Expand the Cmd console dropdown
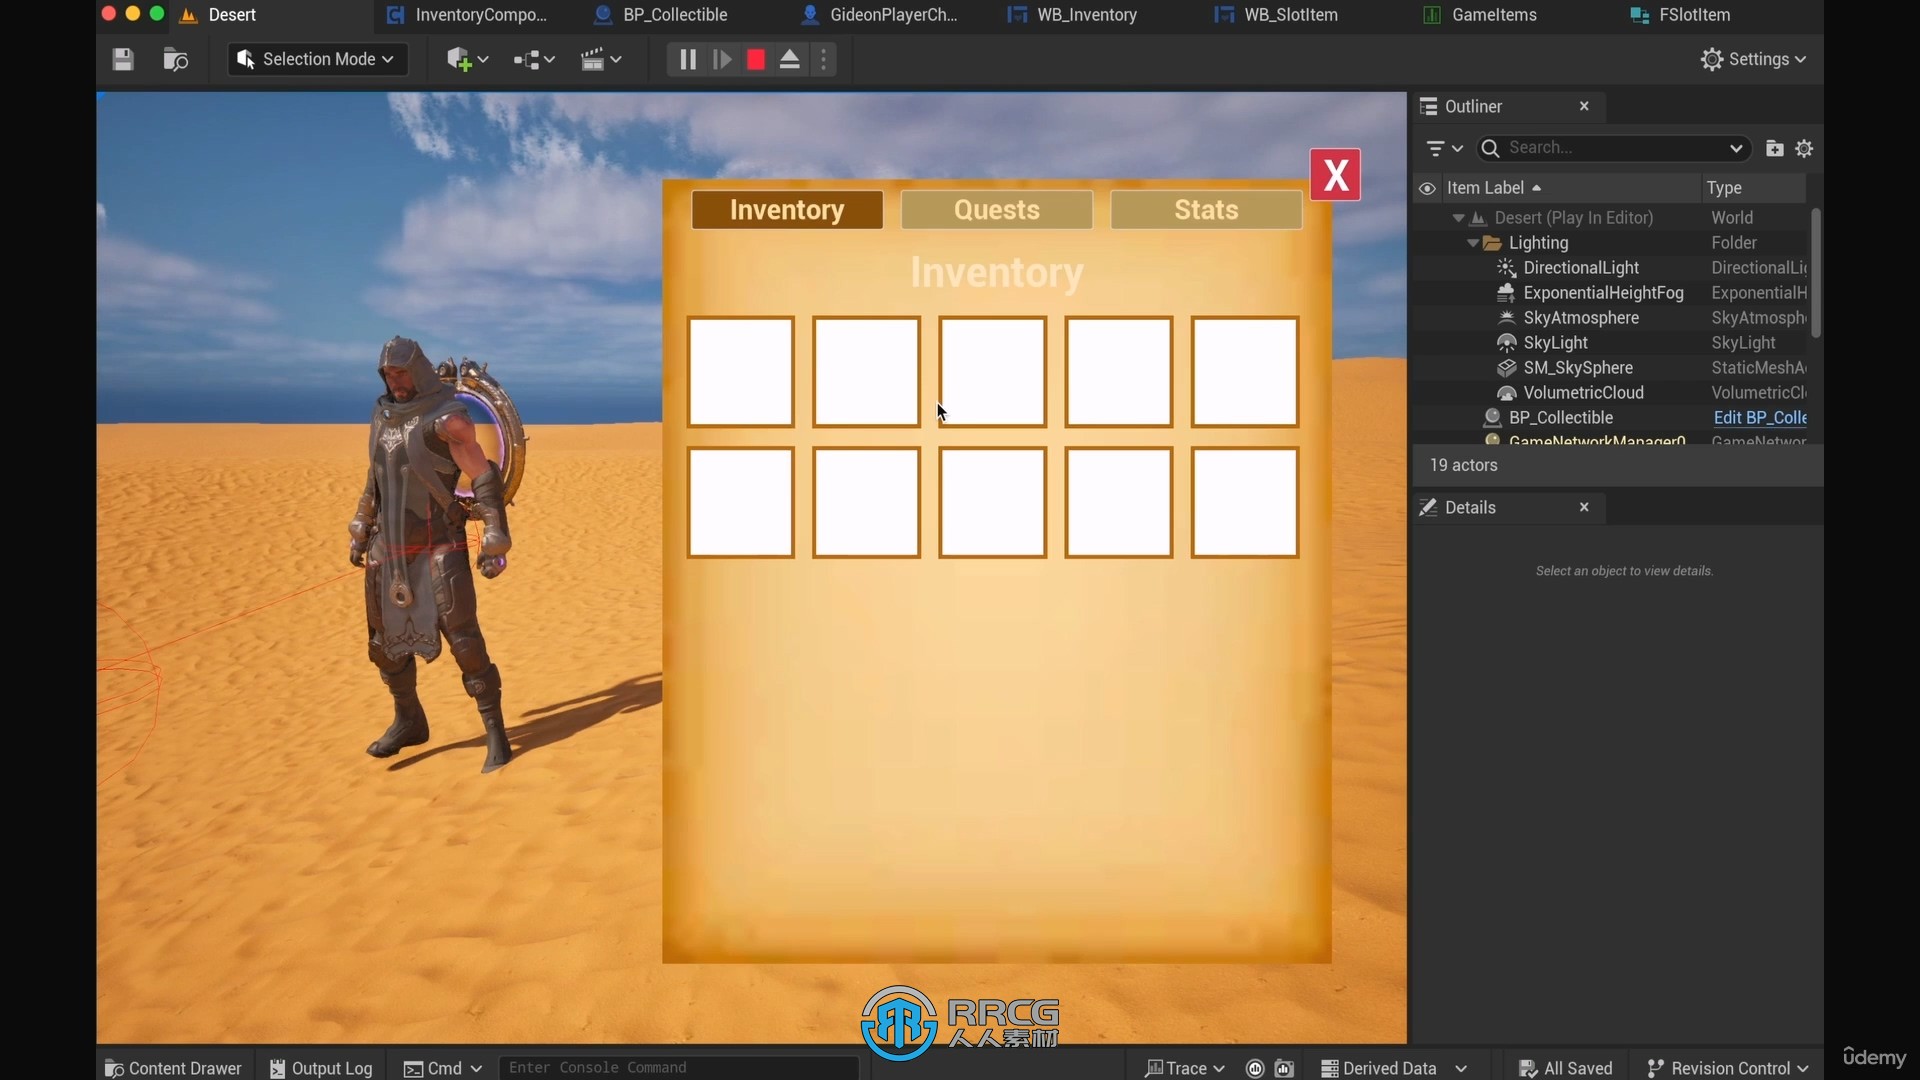The image size is (1920, 1080). pos(477,1067)
